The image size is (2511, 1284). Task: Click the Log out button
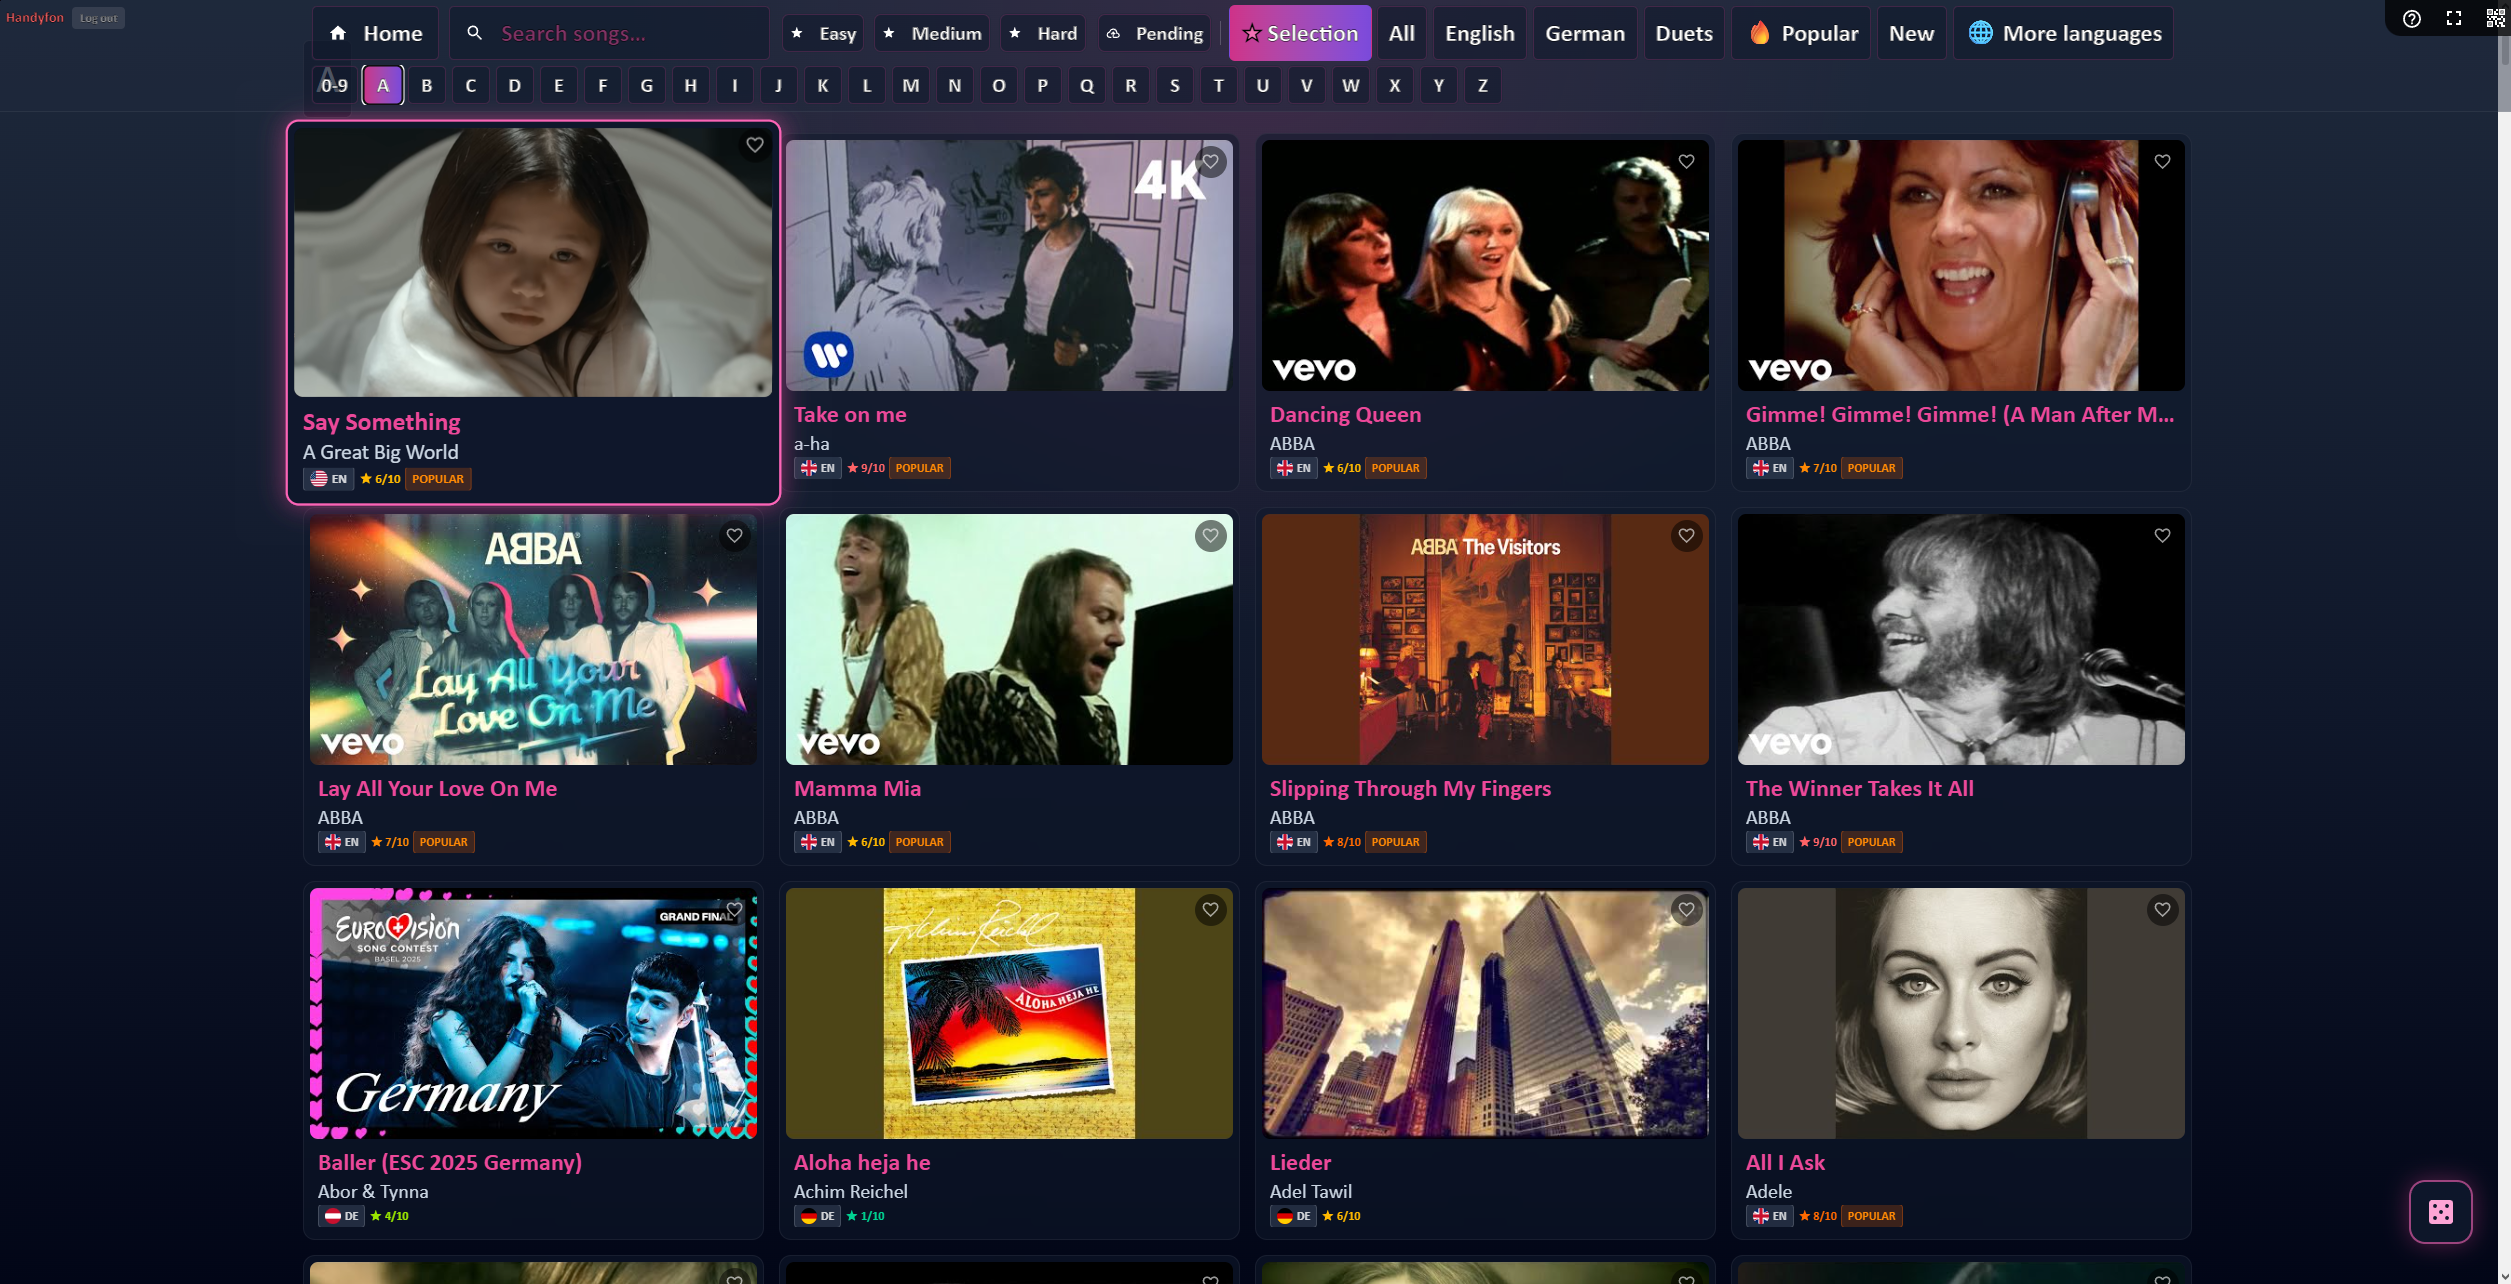pyautogui.click(x=98, y=17)
